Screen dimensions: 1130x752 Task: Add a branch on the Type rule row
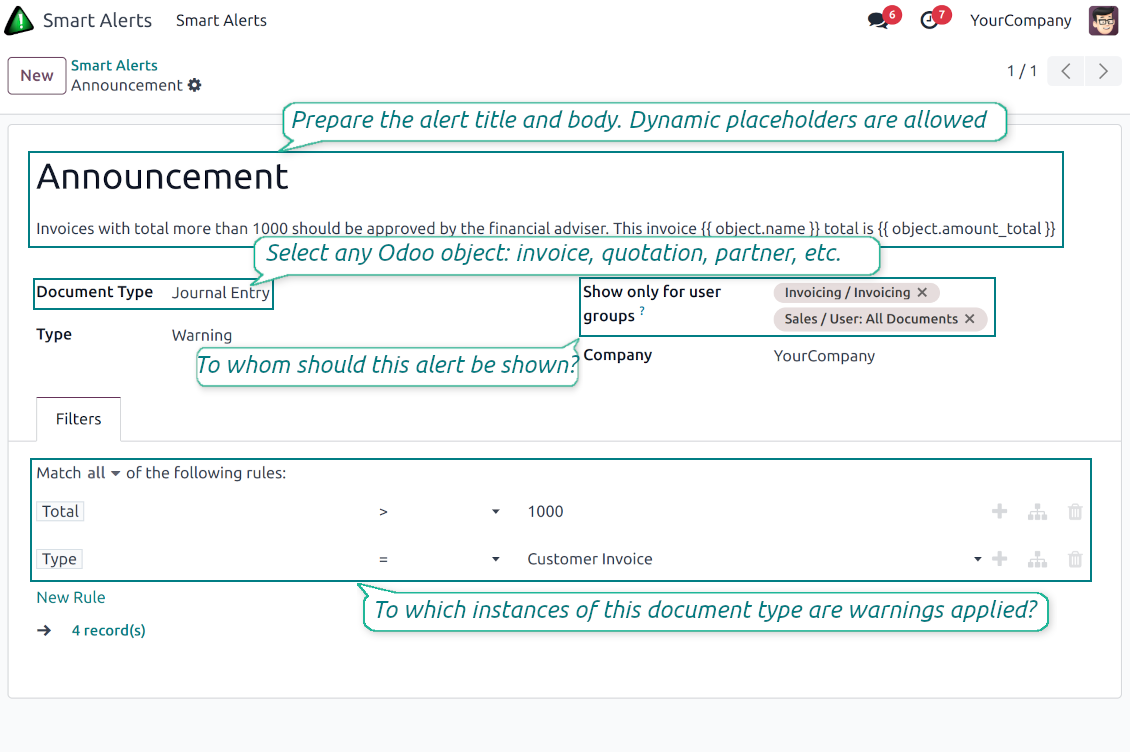click(1037, 559)
